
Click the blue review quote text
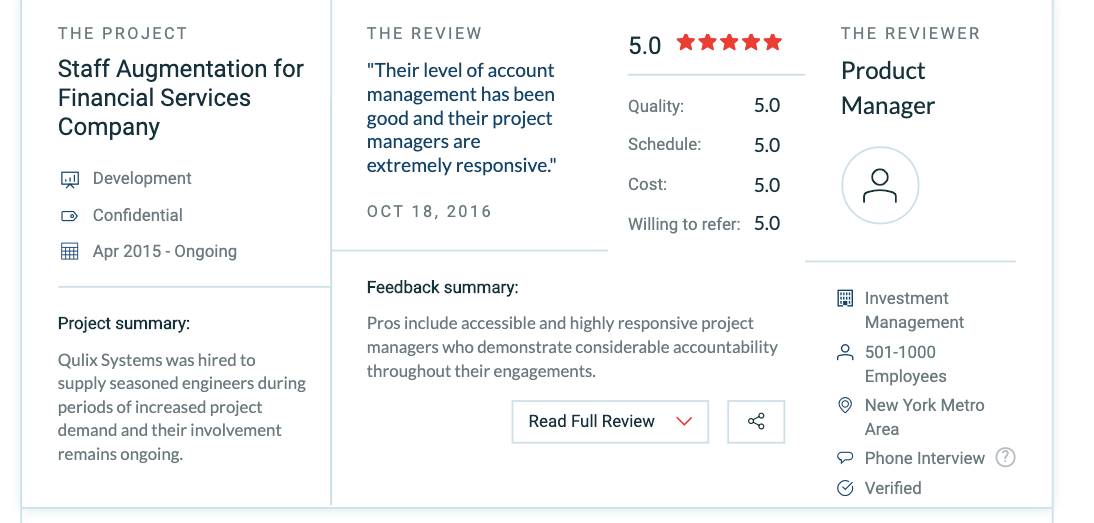(461, 118)
